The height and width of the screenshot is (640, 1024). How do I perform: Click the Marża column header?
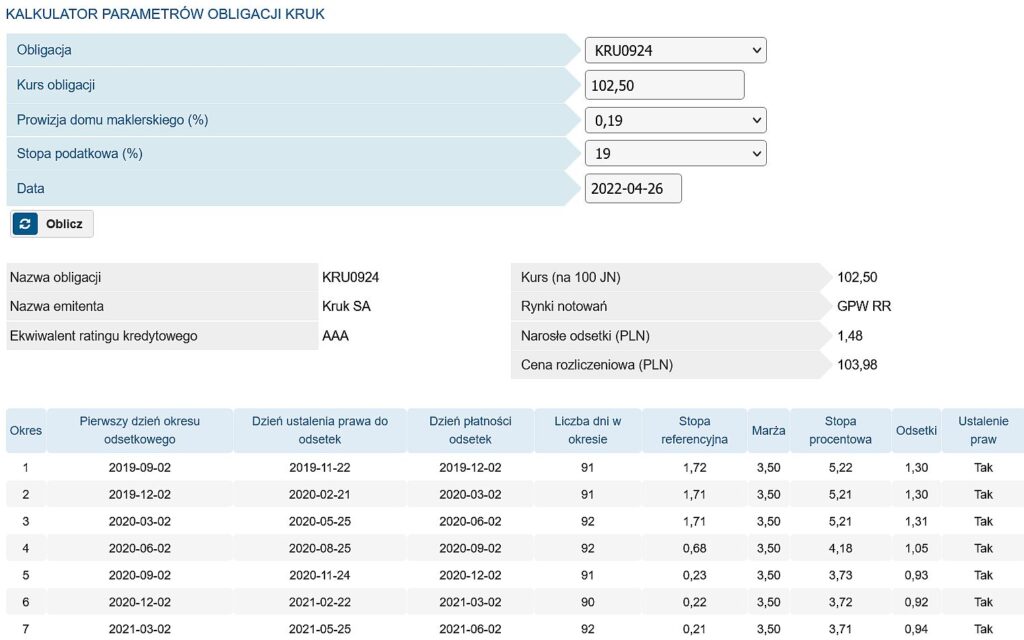click(x=768, y=431)
